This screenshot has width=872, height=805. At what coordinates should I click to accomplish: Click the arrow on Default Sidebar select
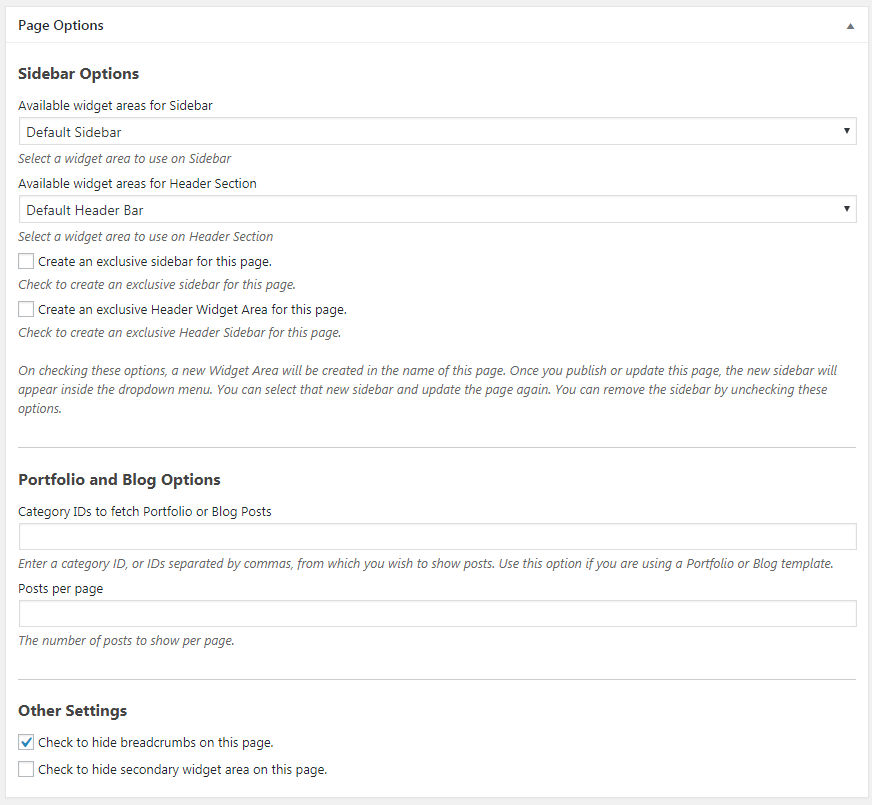[846, 131]
